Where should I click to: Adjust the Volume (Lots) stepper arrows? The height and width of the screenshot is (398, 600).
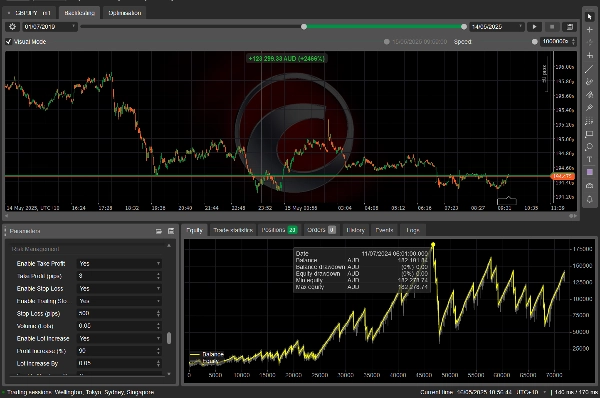(x=158, y=326)
